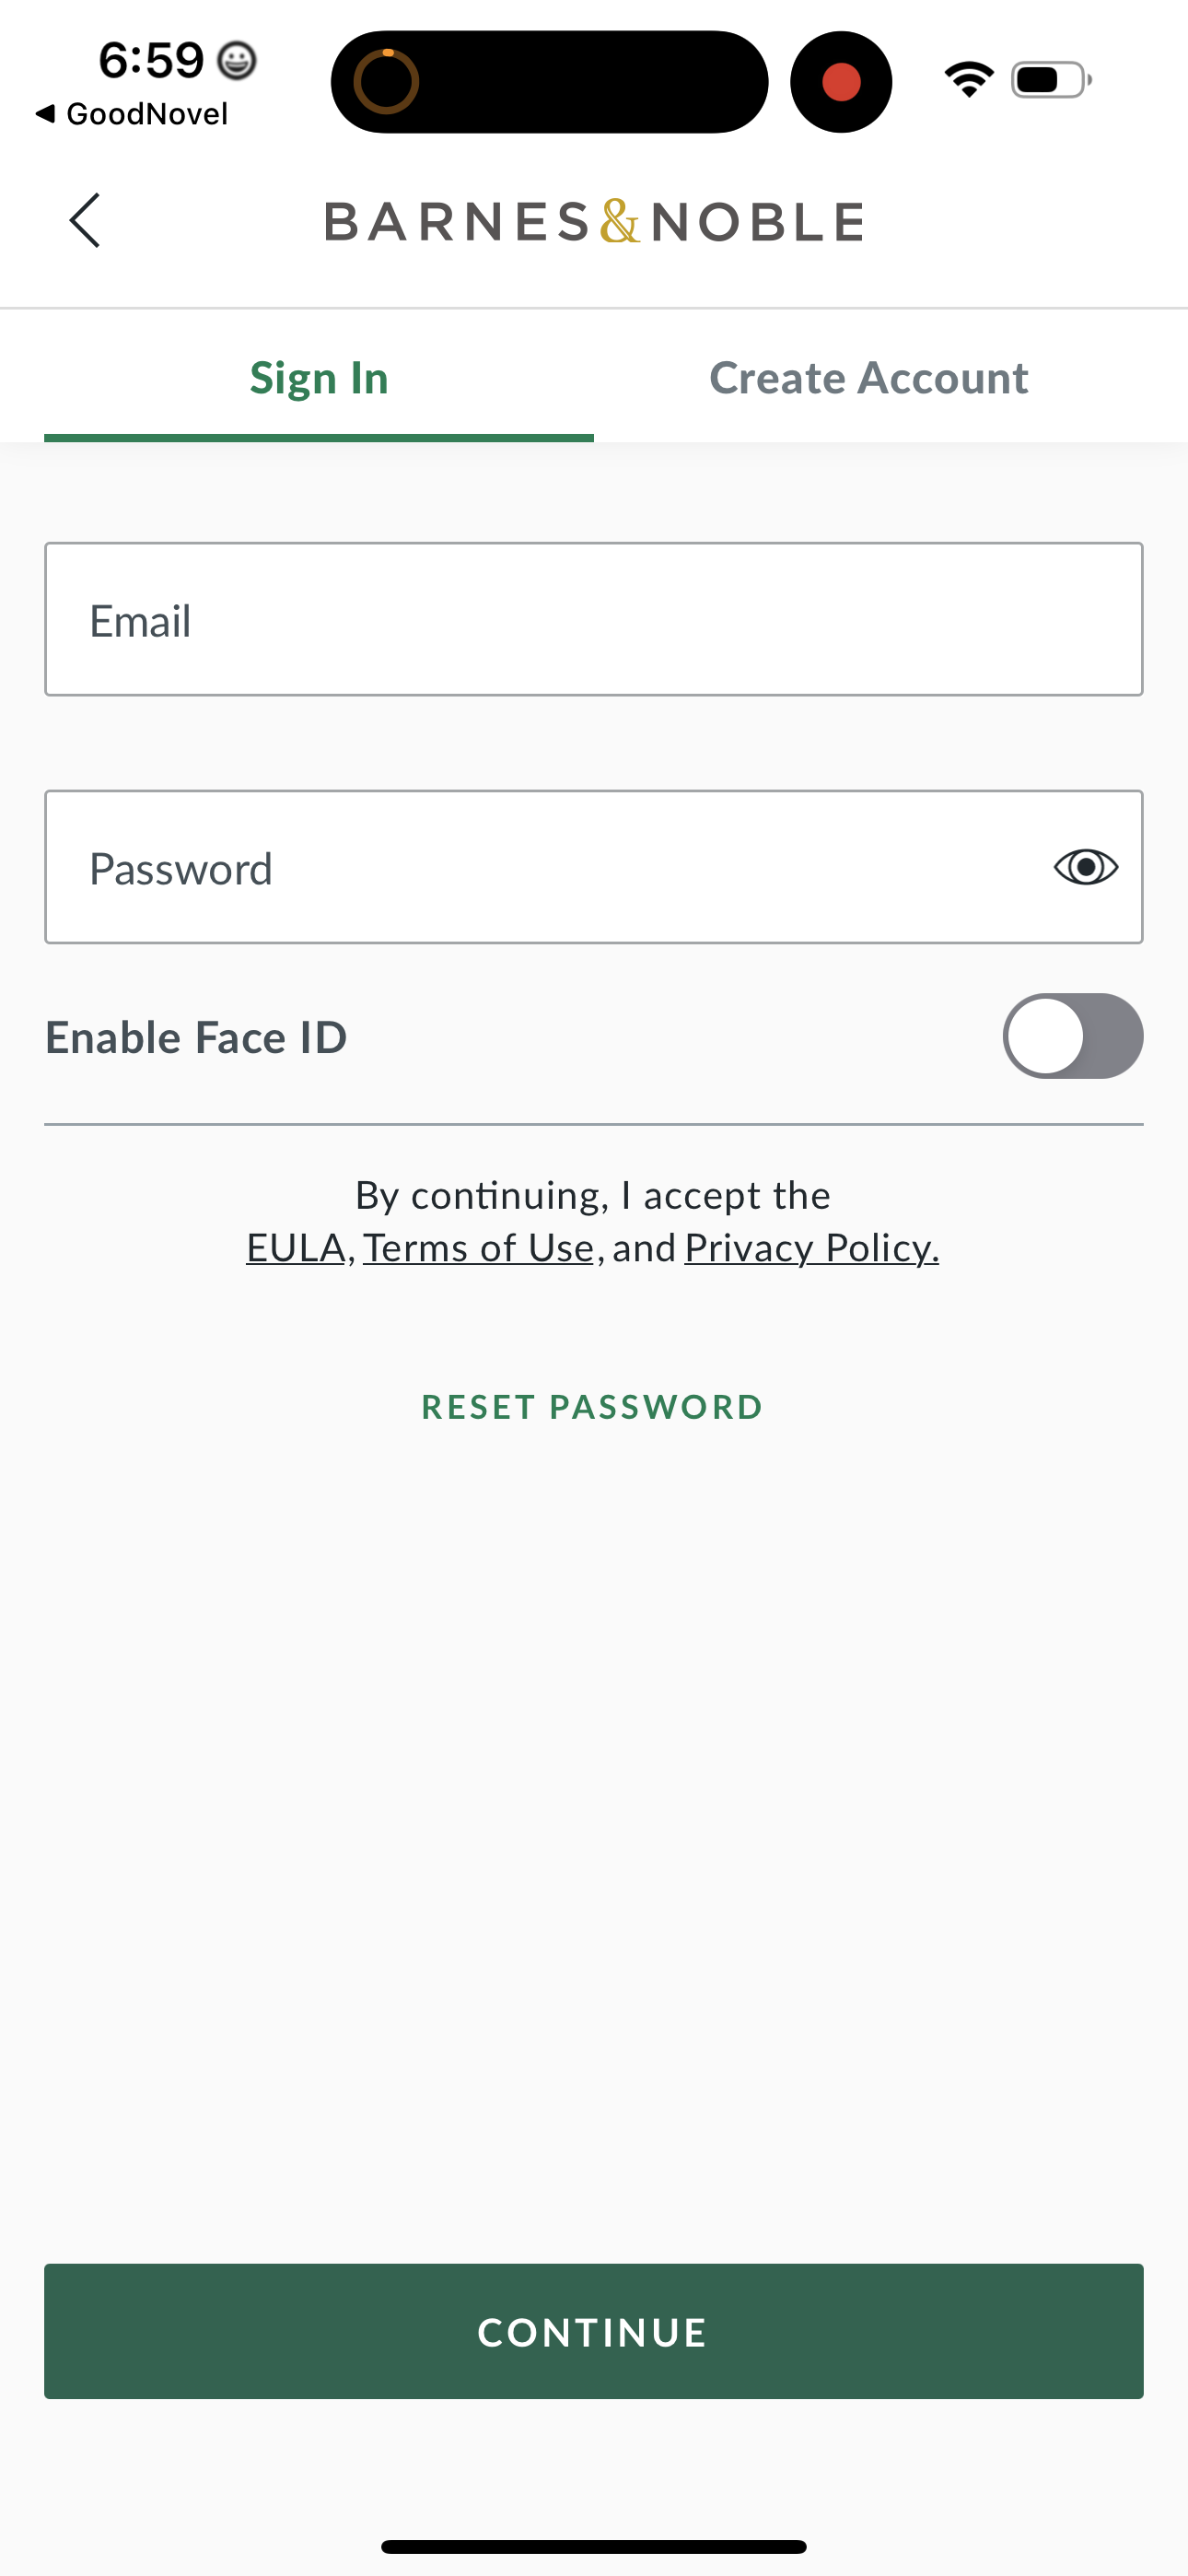Screen dimensions: 1188x2576
Task: Tap the smiley face status icon
Action: (237, 61)
